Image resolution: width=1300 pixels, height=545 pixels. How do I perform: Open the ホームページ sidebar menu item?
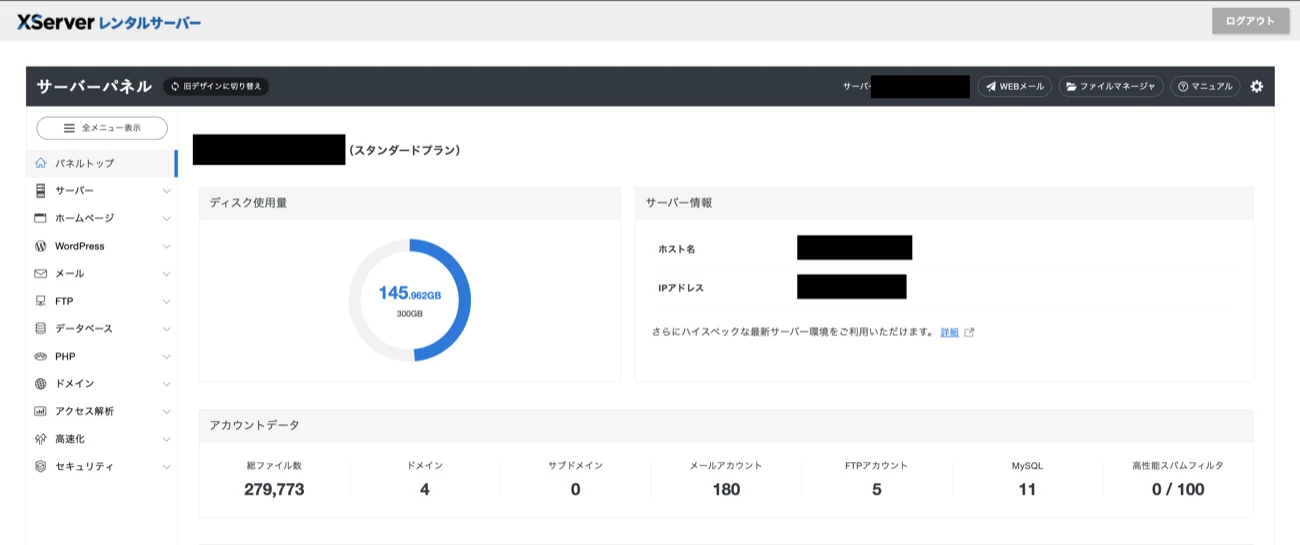pos(101,218)
